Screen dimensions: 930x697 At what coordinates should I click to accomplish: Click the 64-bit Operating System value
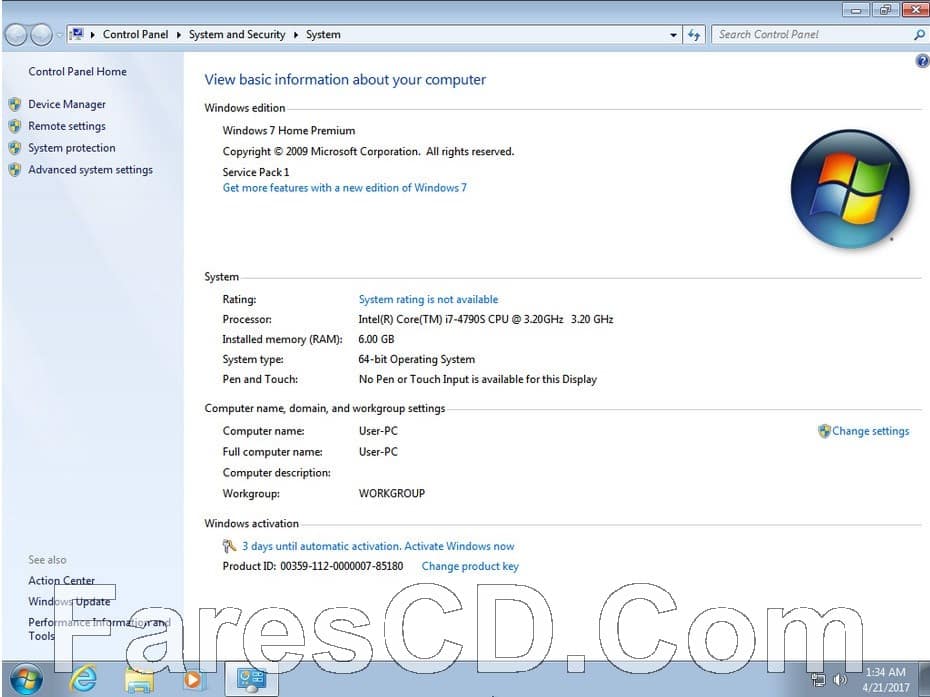click(416, 359)
